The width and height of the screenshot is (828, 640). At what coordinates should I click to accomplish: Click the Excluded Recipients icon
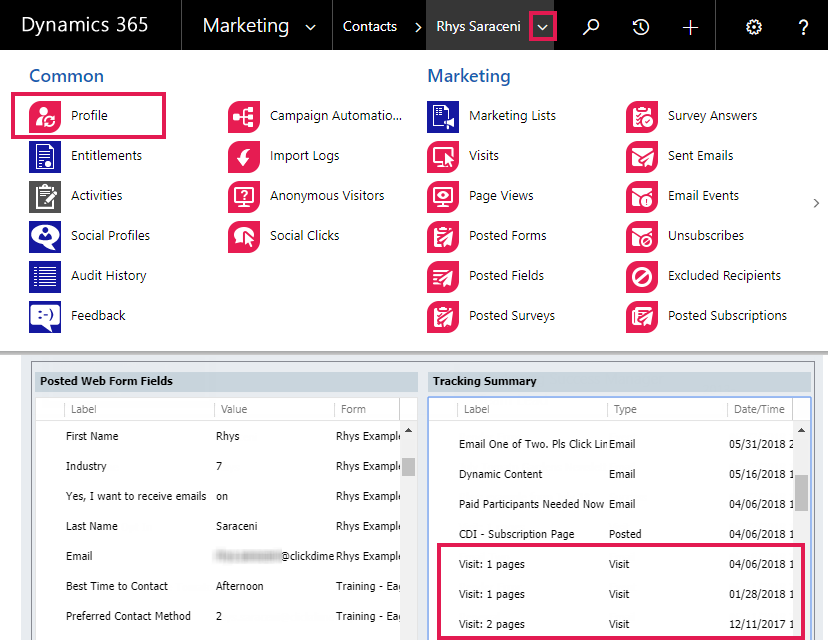(643, 276)
